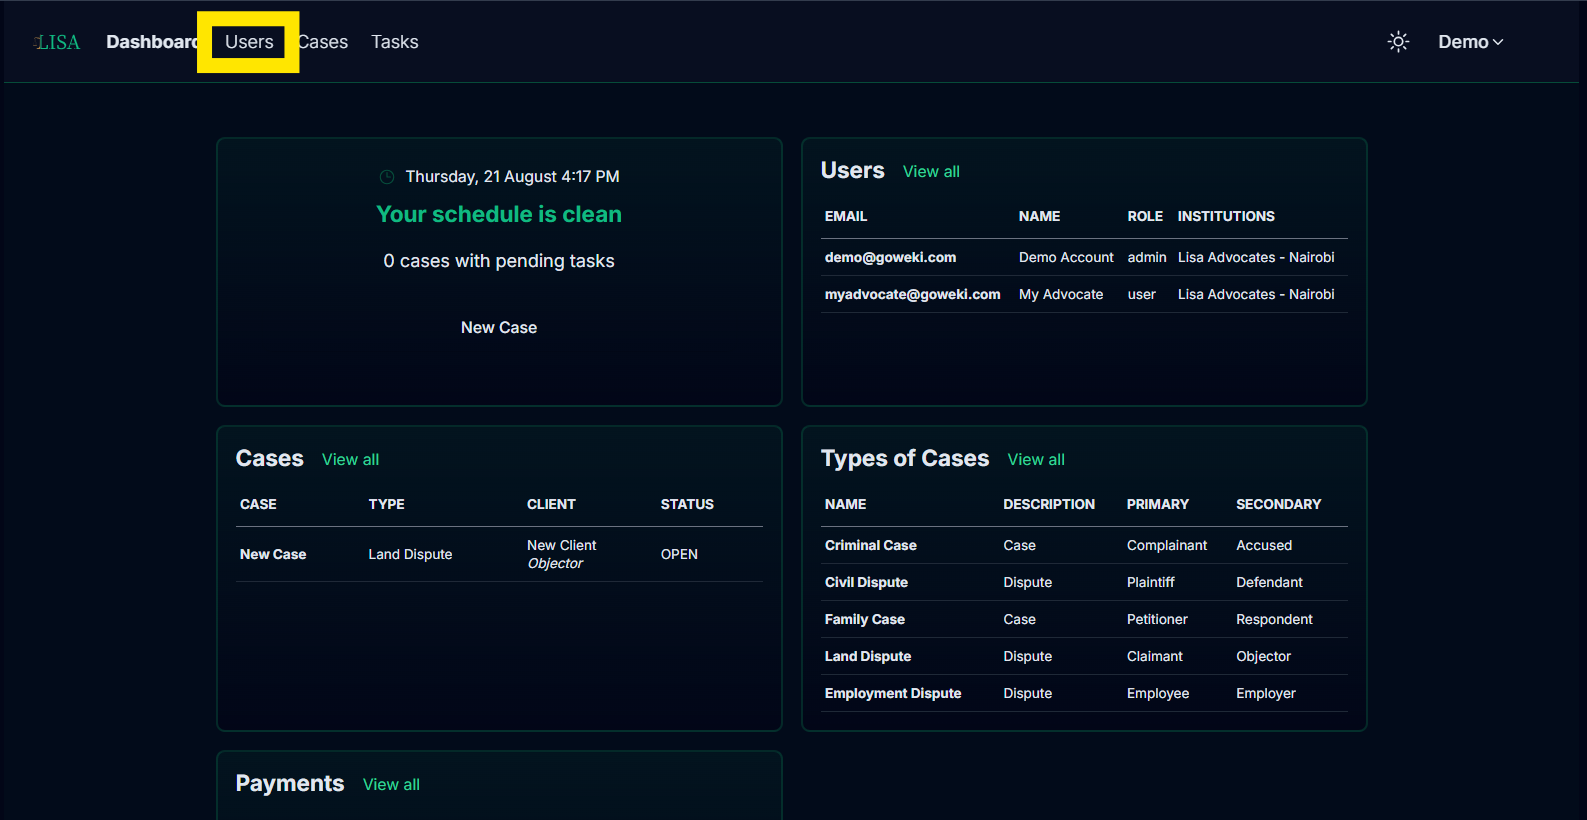Click the admin role cell
The image size is (1587, 820).
[1147, 258]
